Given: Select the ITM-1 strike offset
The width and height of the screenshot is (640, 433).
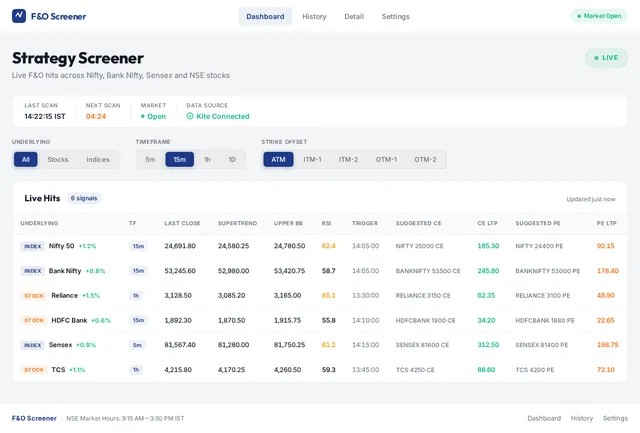Looking at the screenshot, I should pos(312,160).
